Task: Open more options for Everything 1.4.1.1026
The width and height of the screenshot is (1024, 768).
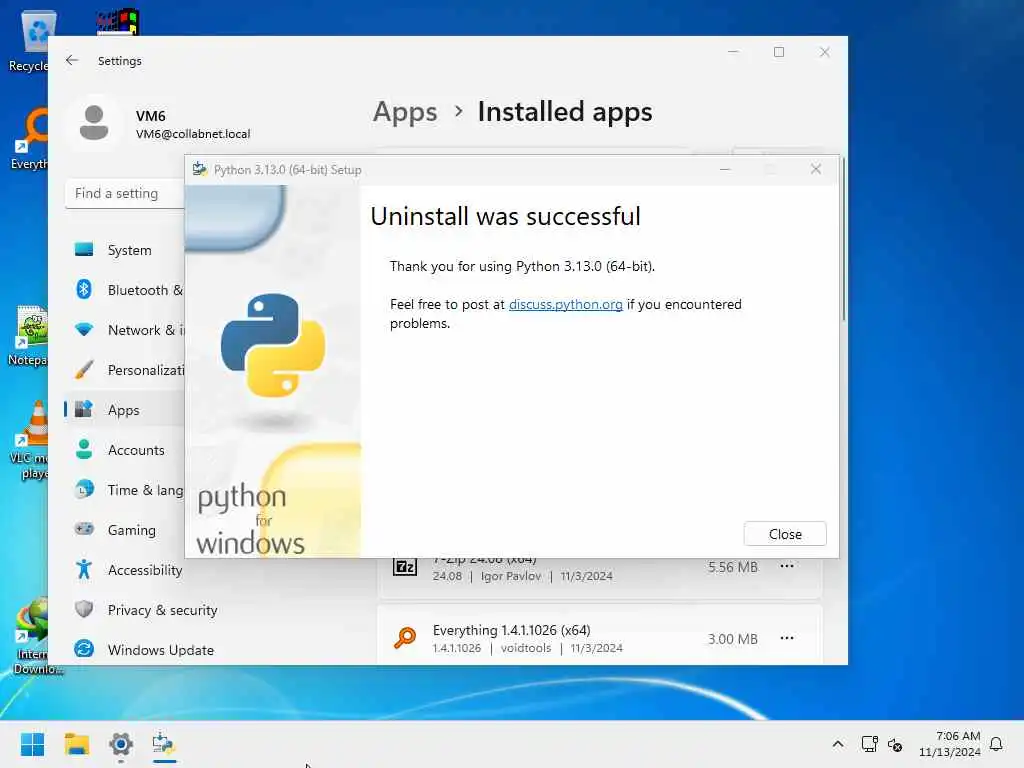Action: 786,638
